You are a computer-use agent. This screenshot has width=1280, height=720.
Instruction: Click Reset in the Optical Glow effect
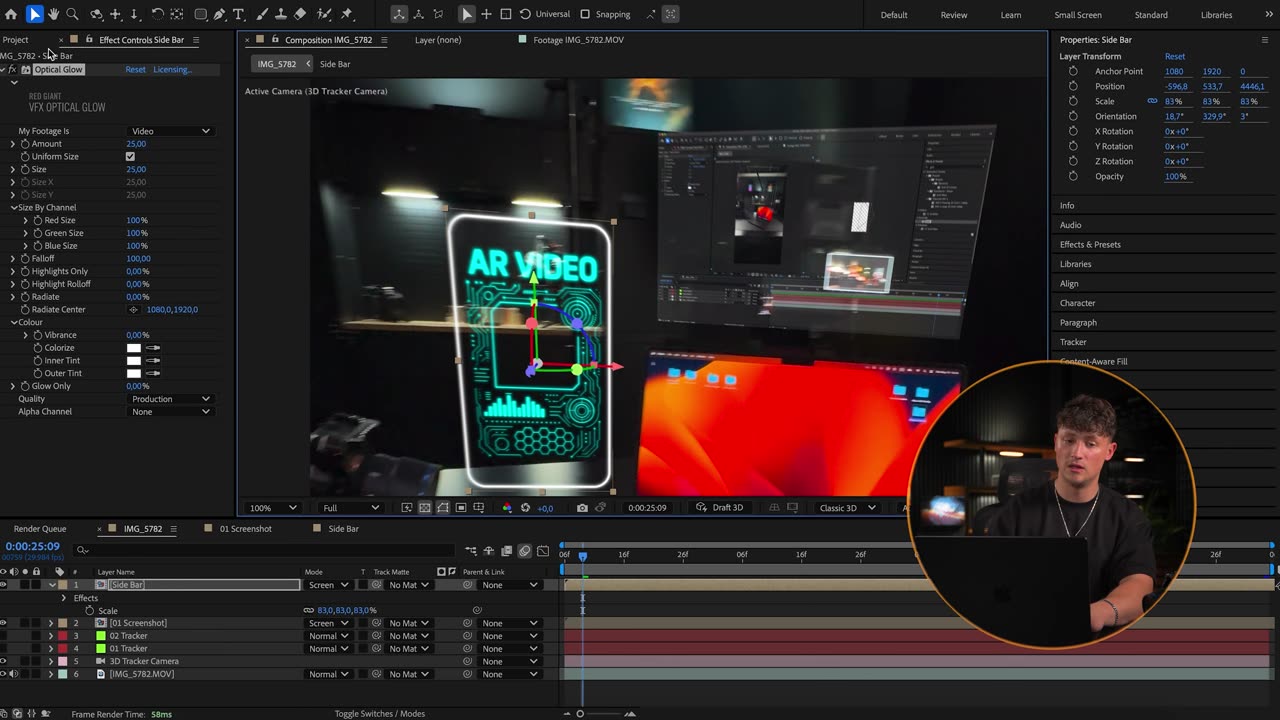[135, 70]
